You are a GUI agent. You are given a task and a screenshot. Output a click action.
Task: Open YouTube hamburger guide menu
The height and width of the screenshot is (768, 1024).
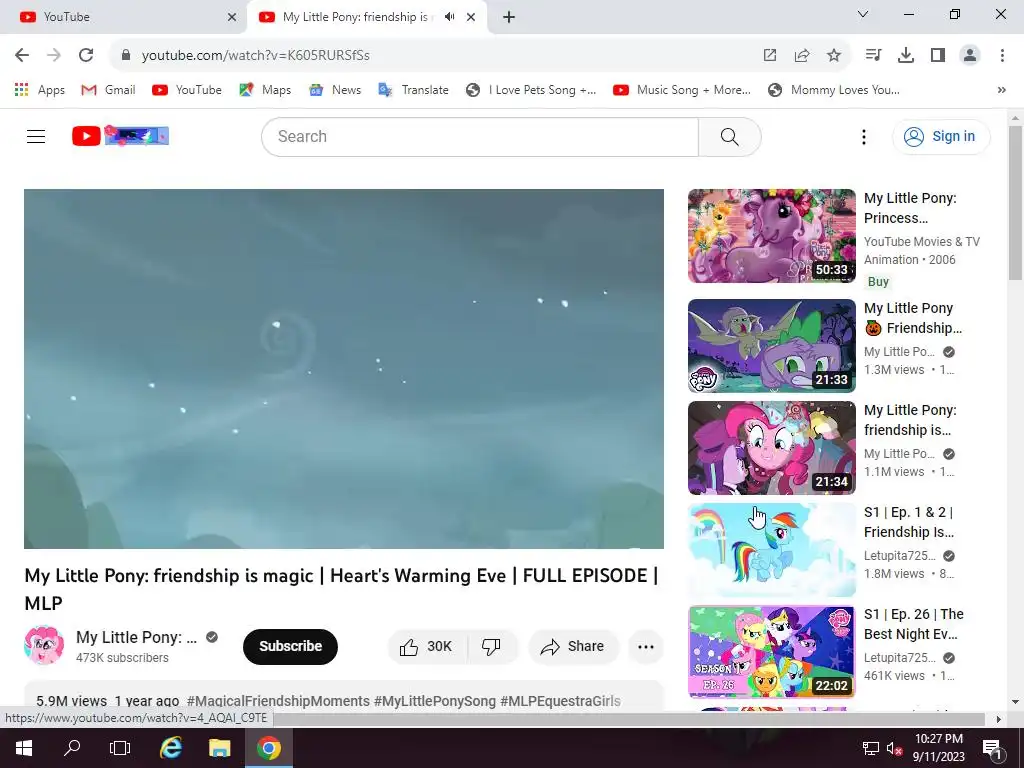(36, 136)
